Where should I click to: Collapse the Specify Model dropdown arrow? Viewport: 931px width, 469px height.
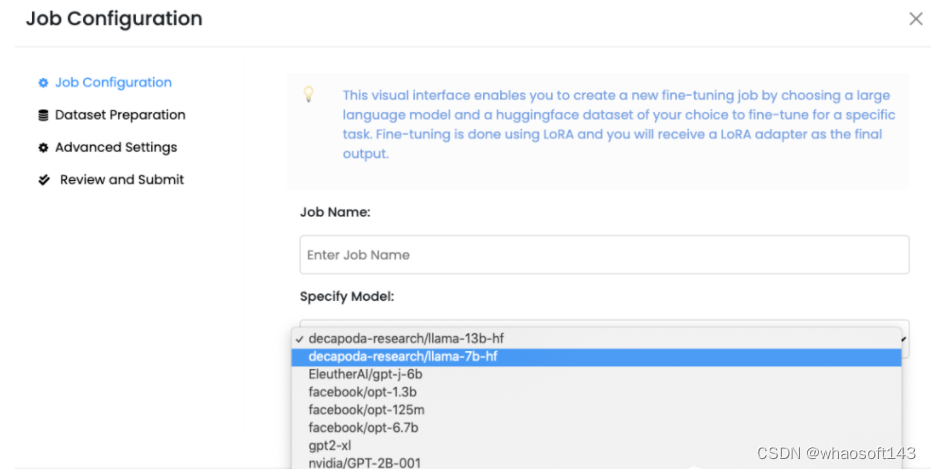(904, 340)
